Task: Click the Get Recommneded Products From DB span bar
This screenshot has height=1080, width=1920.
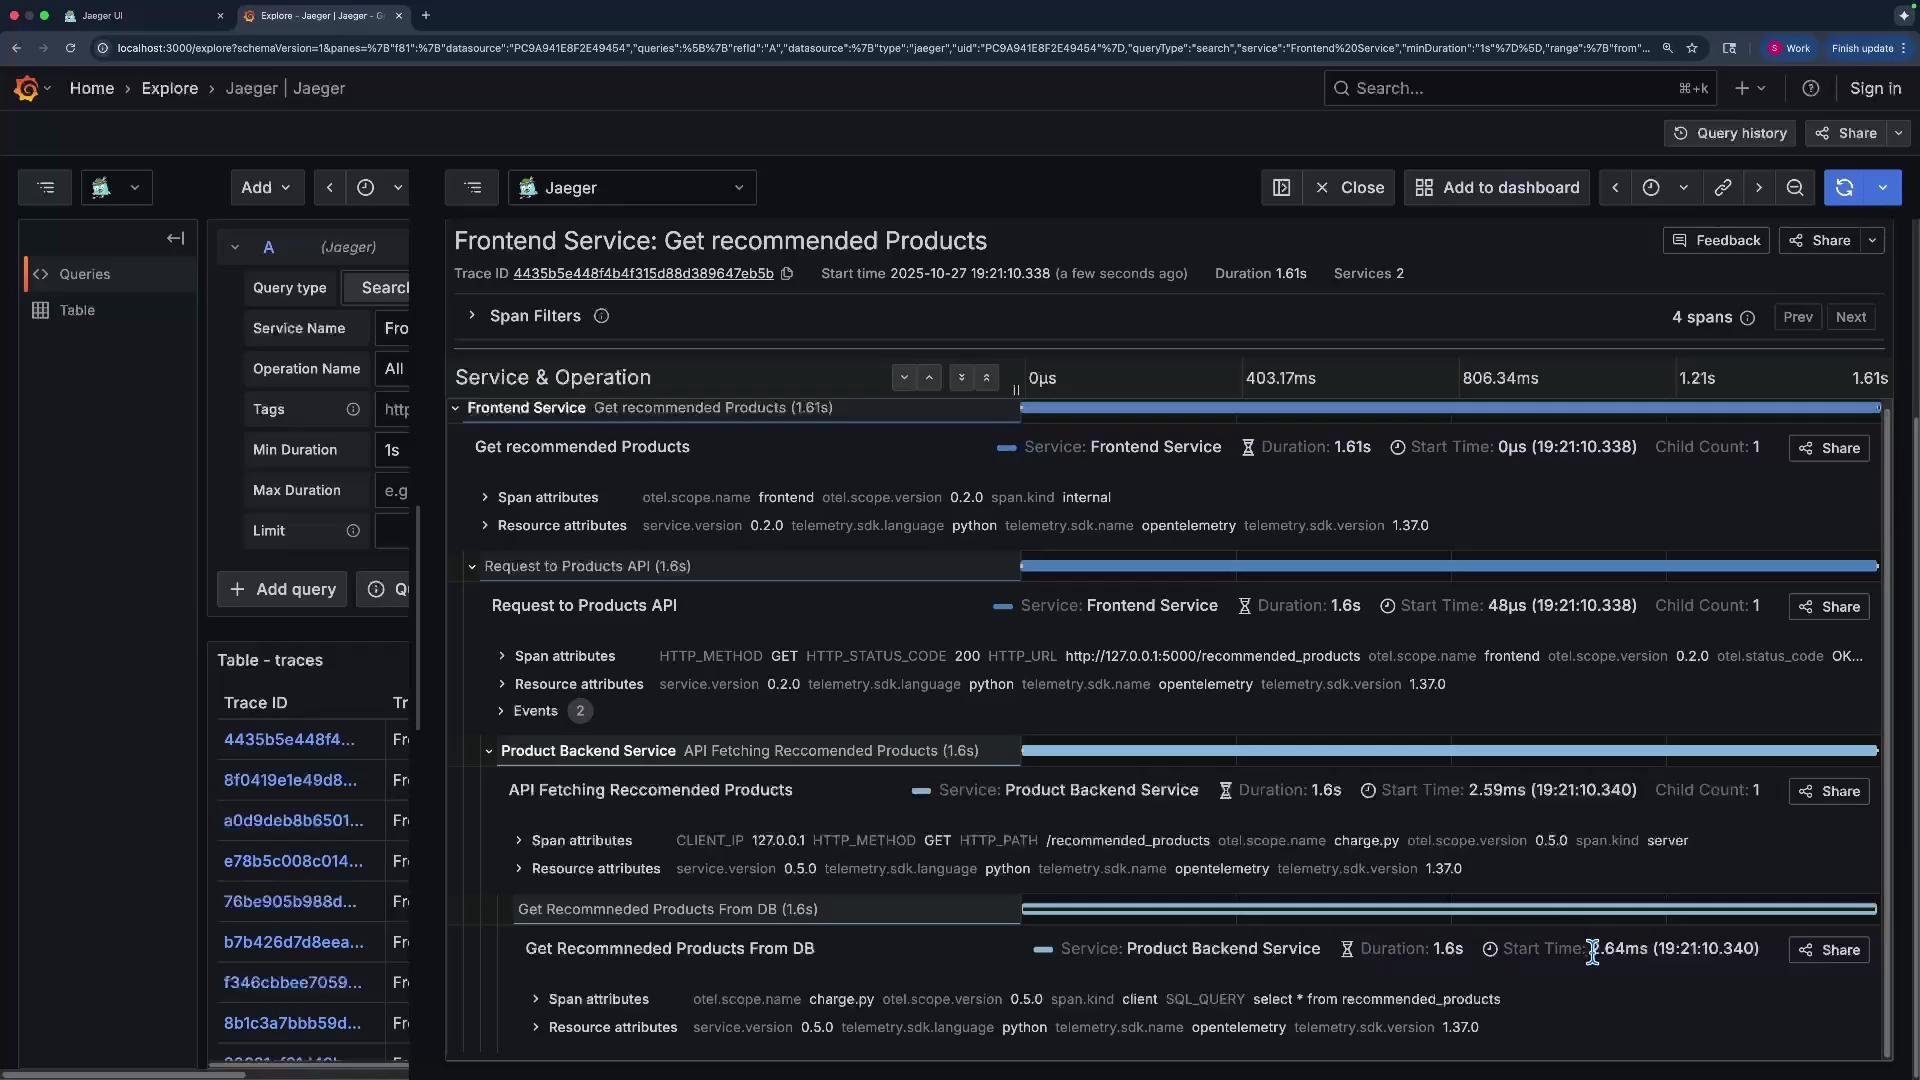Action: click(x=1449, y=910)
